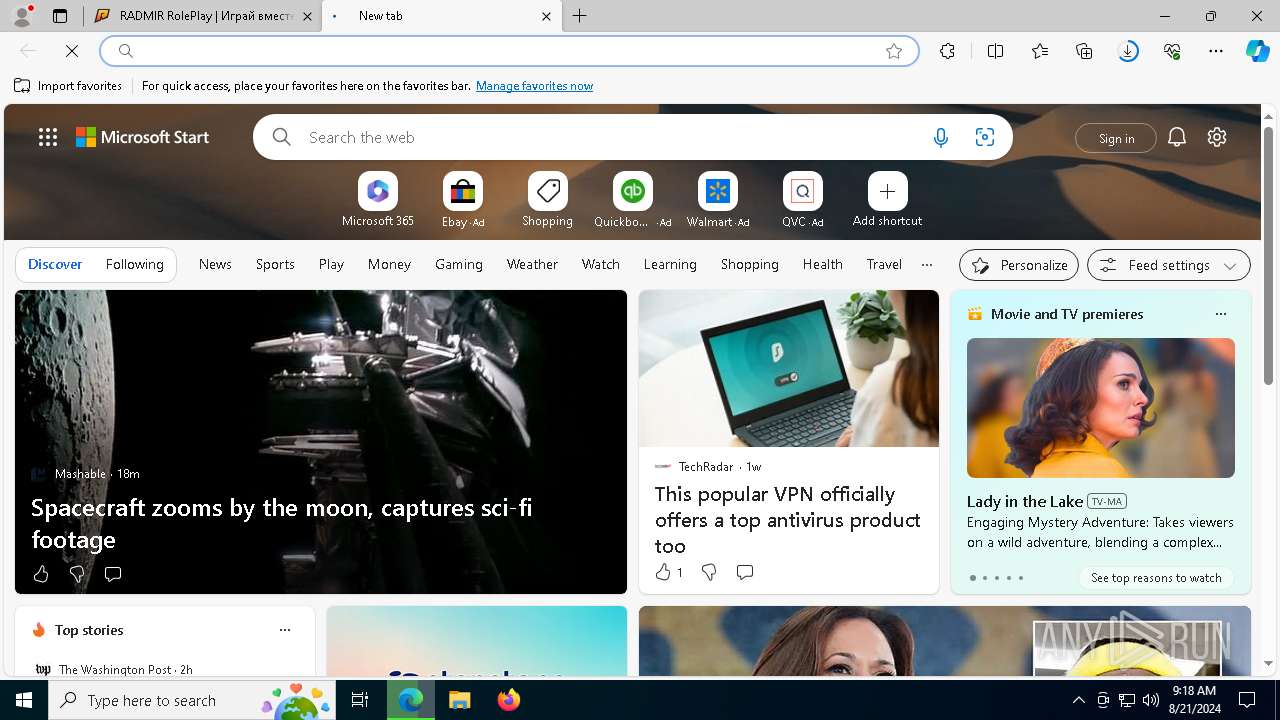Open the tab actions menu icon
The image size is (1280, 720).
(x=60, y=16)
